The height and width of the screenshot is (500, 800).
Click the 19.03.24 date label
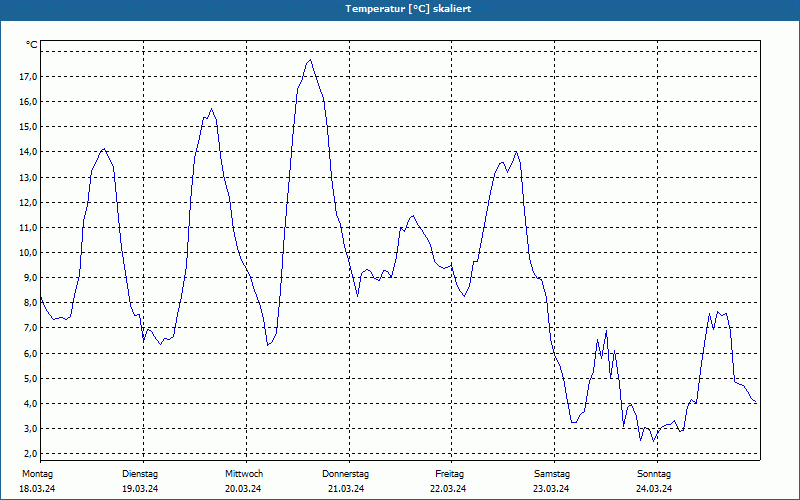140,489
